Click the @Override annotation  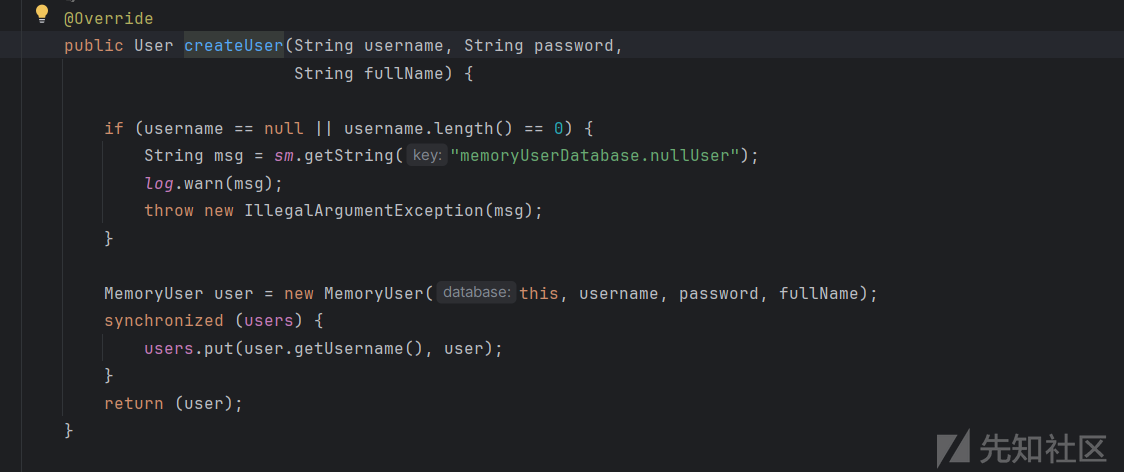click(109, 19)
